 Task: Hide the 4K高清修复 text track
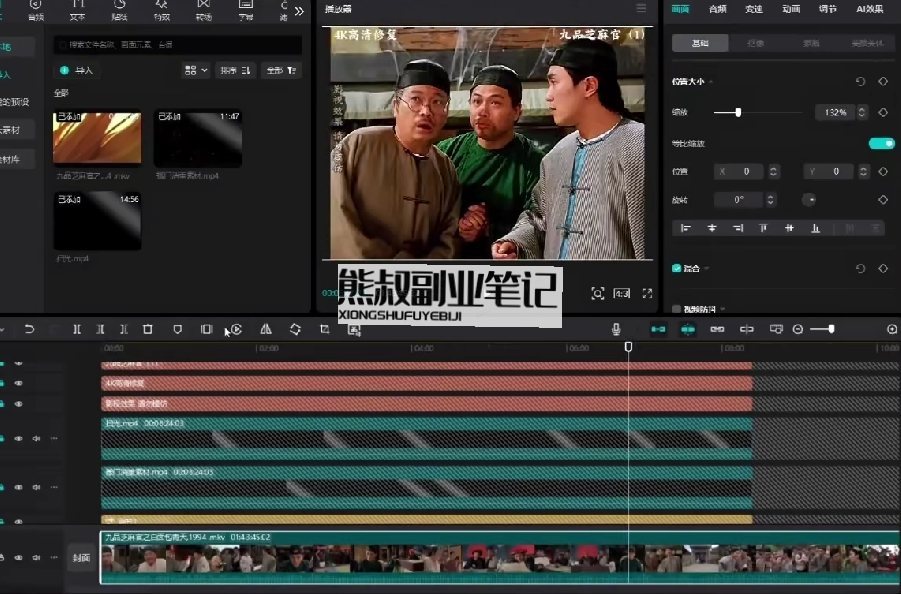[x=18, y=383]
